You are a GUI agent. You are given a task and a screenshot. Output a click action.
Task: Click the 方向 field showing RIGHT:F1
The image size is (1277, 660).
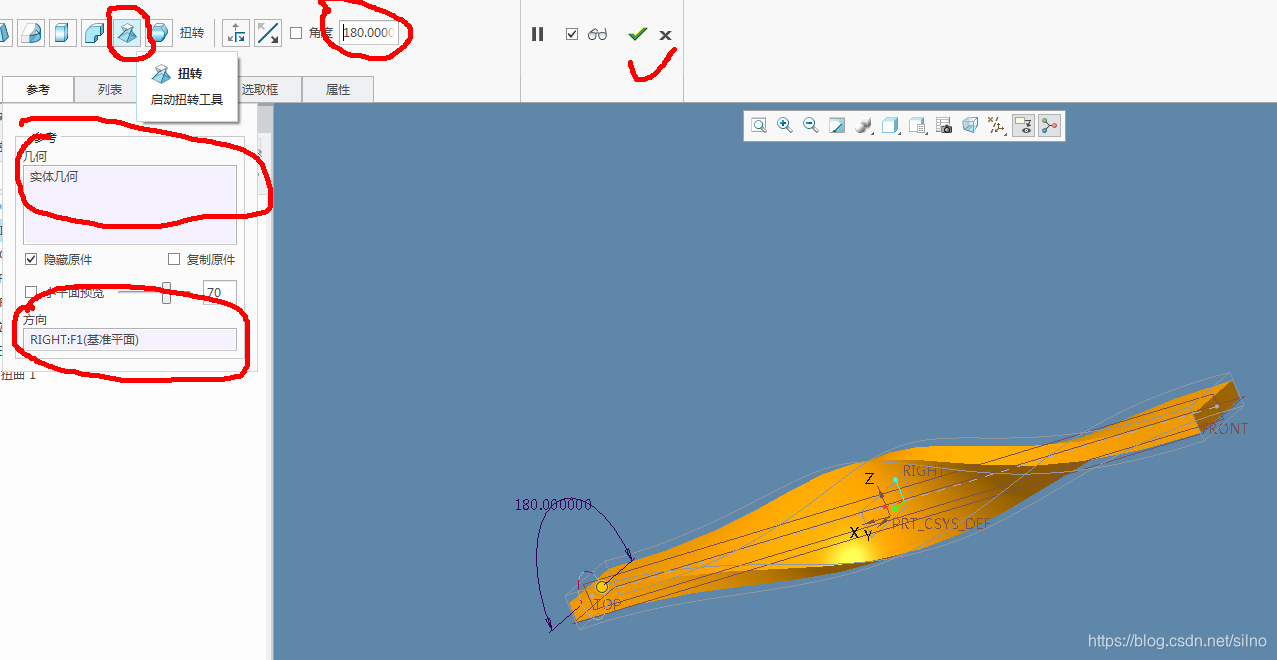pos(130,340)
